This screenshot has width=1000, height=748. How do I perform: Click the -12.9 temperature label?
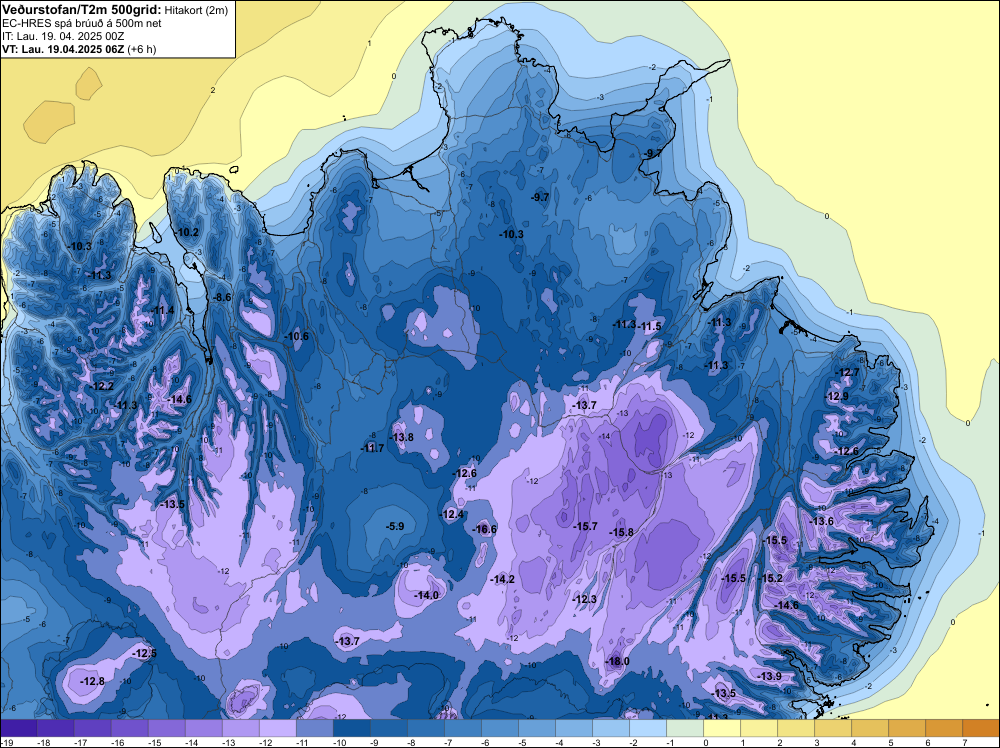click(x=837, y=396)
